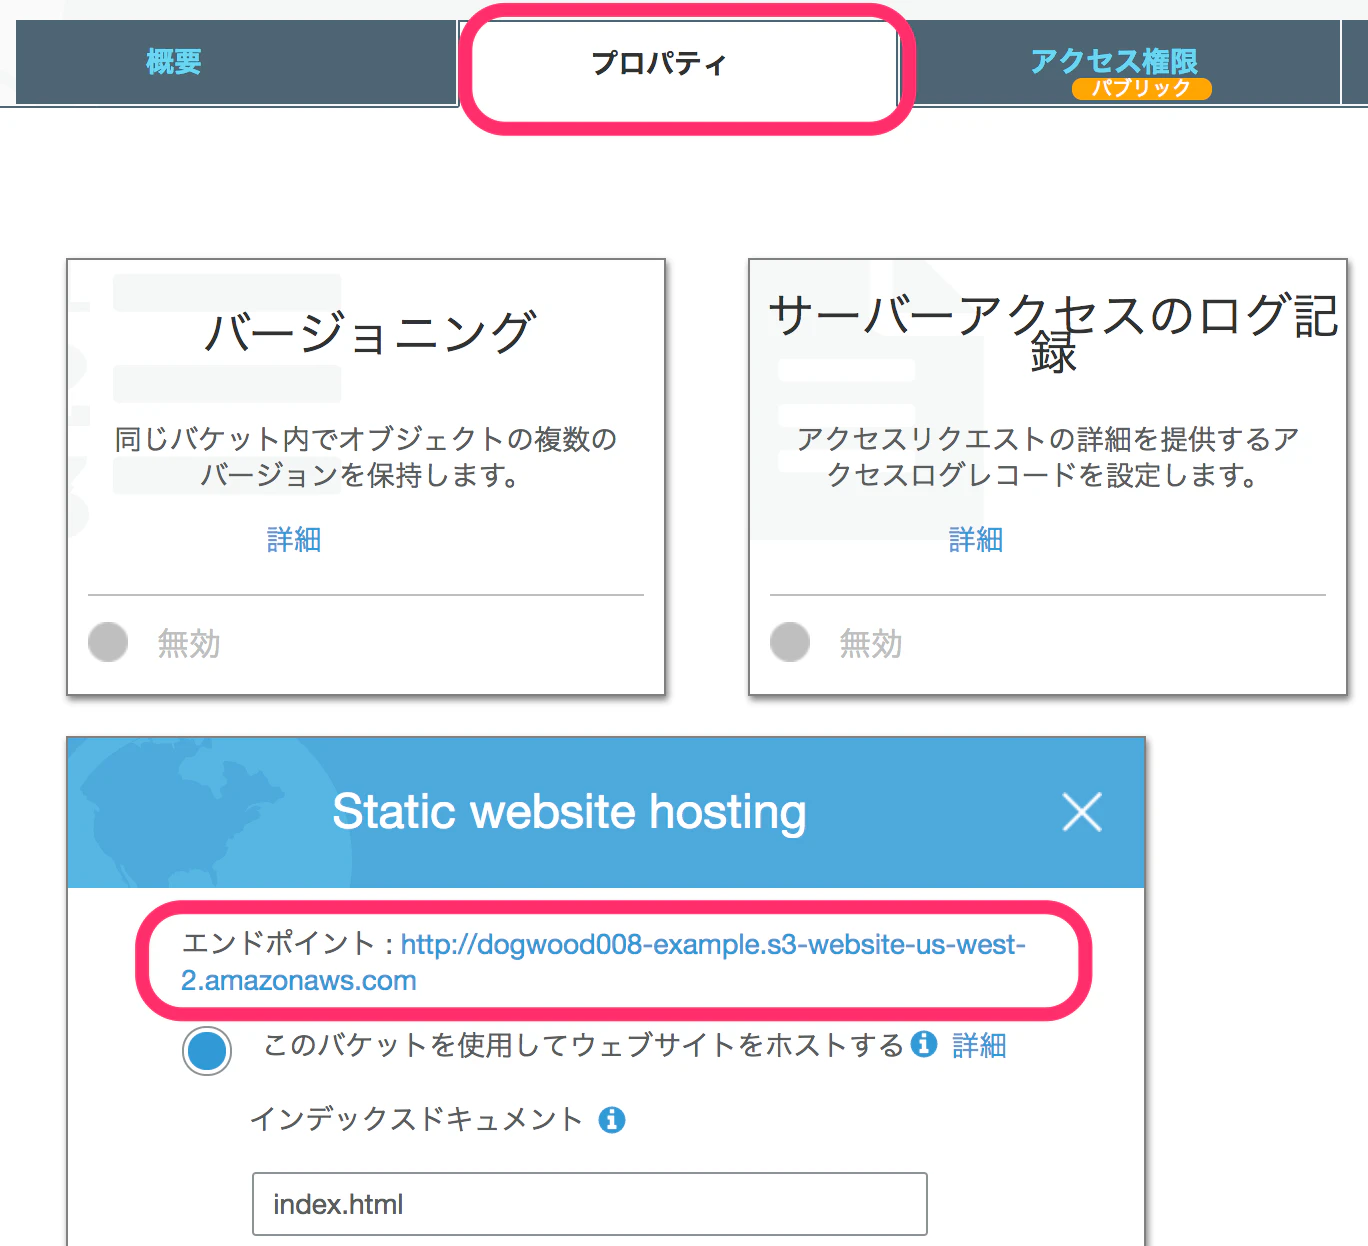Viewport: 1368px width, 1246px height.
Task: Click the バージョニング card title
Action: tap(370, 332)
